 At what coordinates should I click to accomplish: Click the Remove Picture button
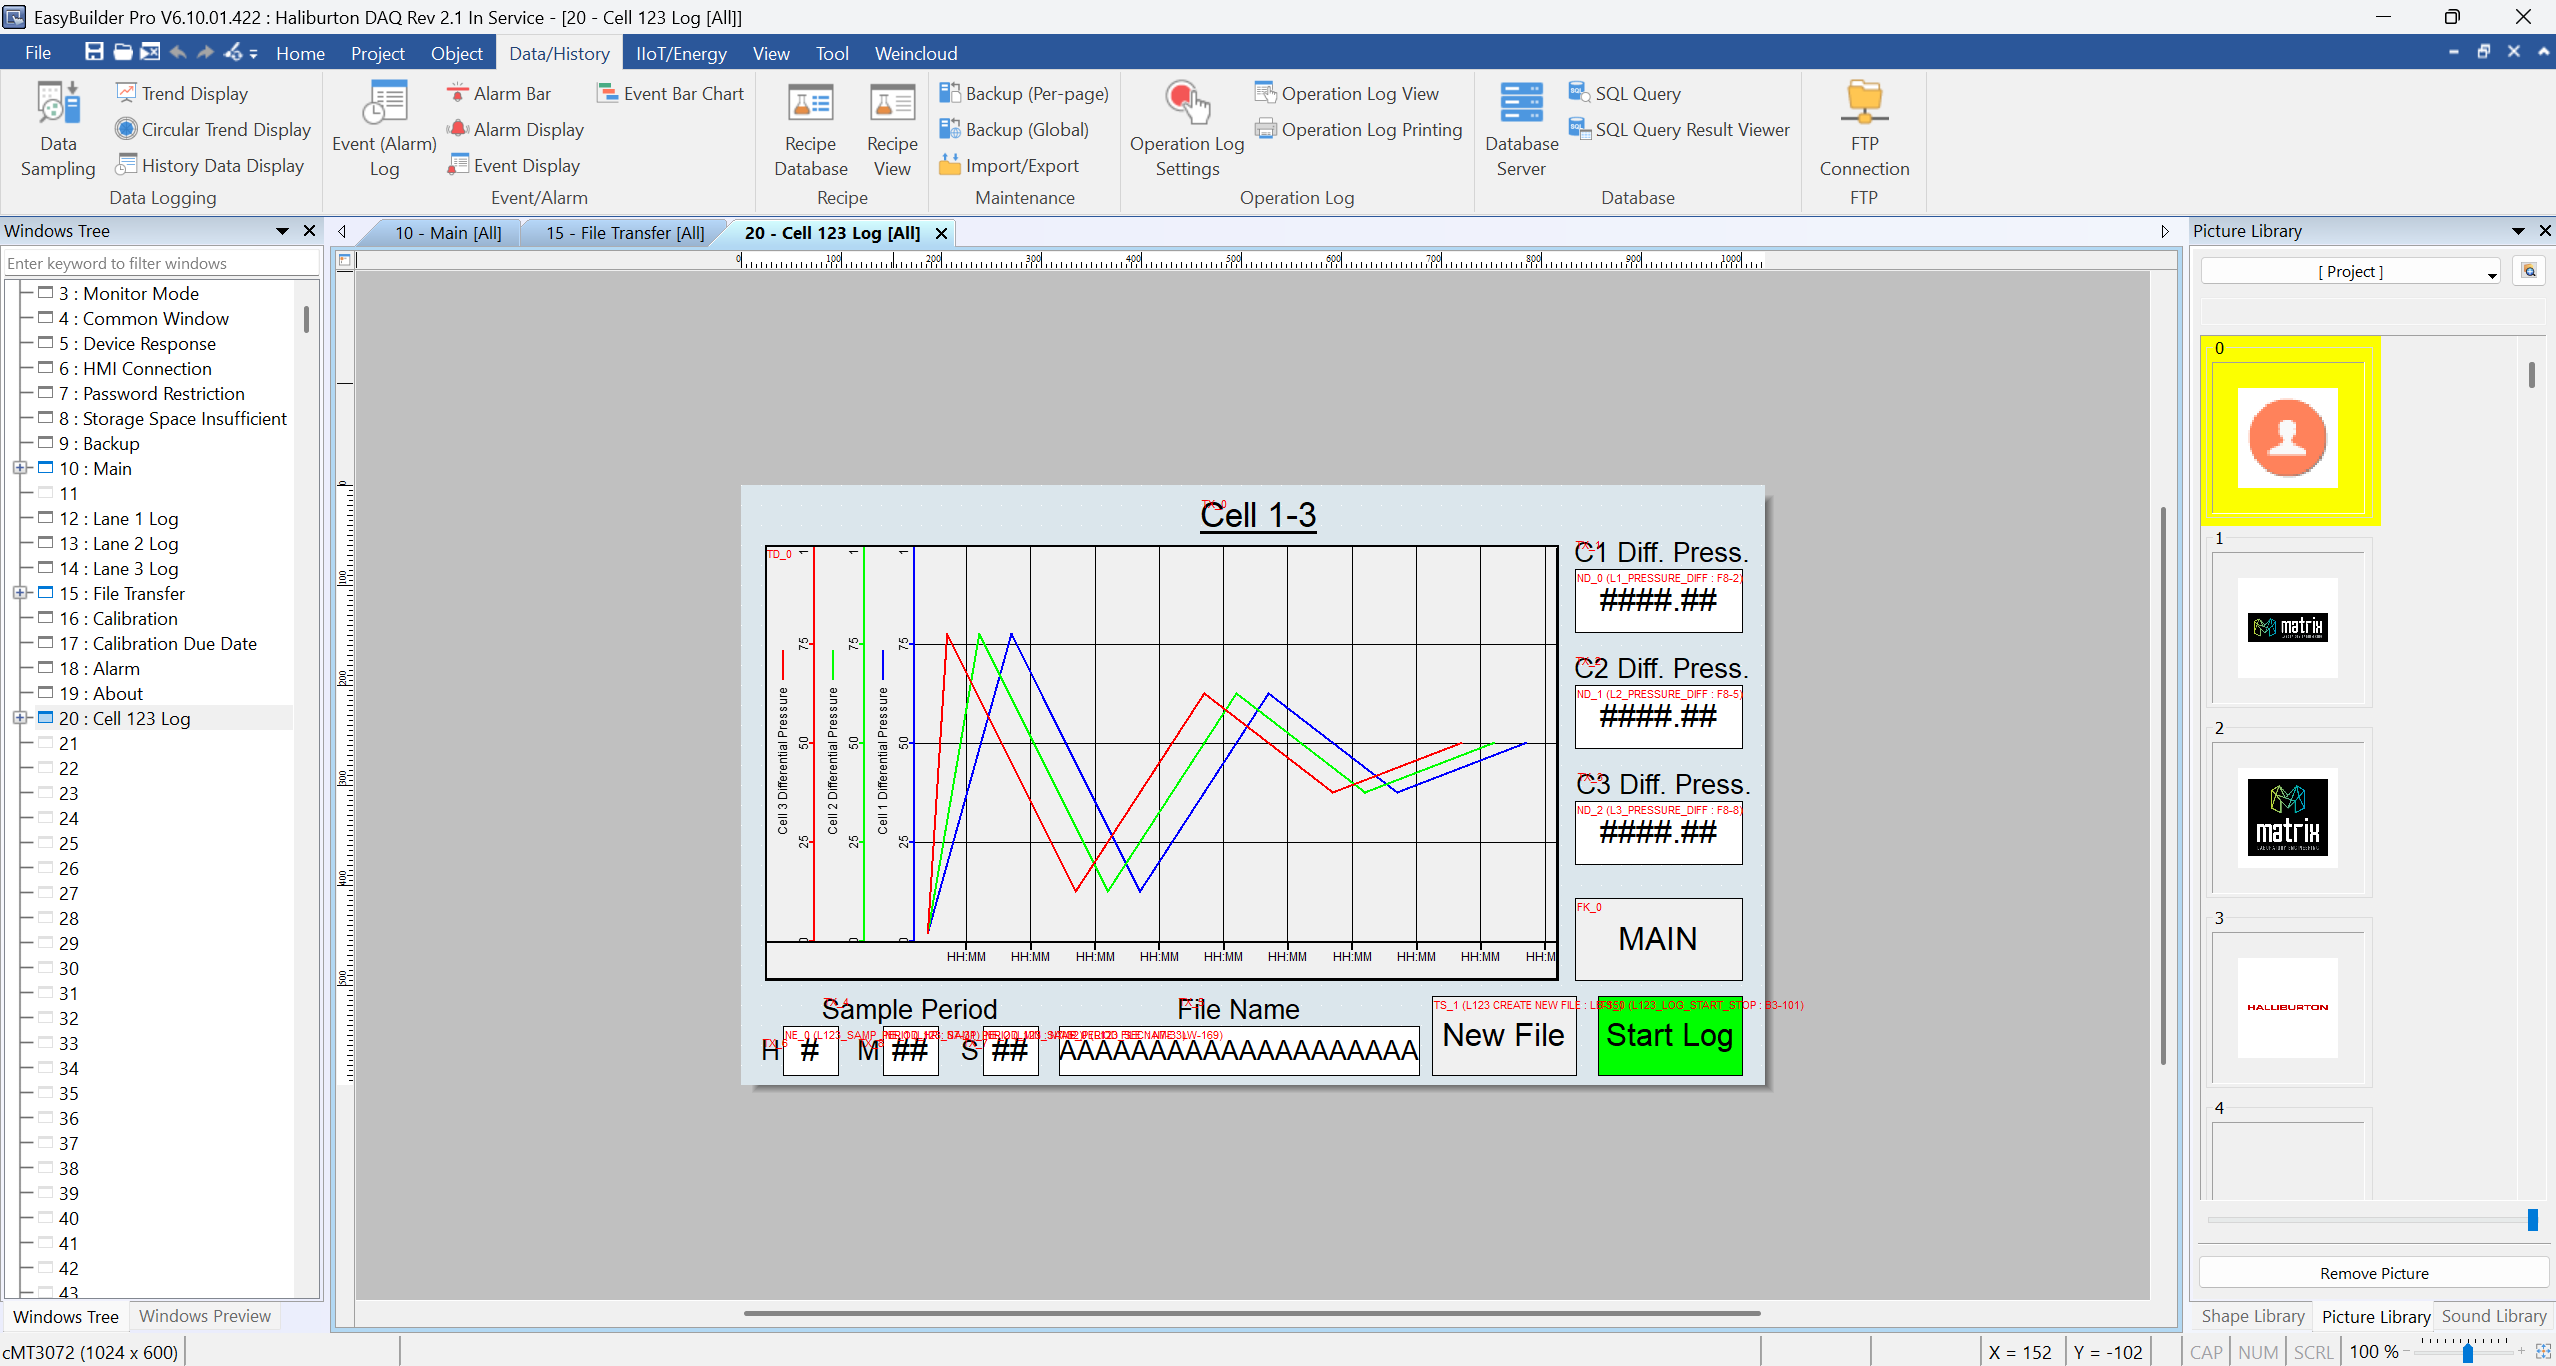tap(2373, 1273)
